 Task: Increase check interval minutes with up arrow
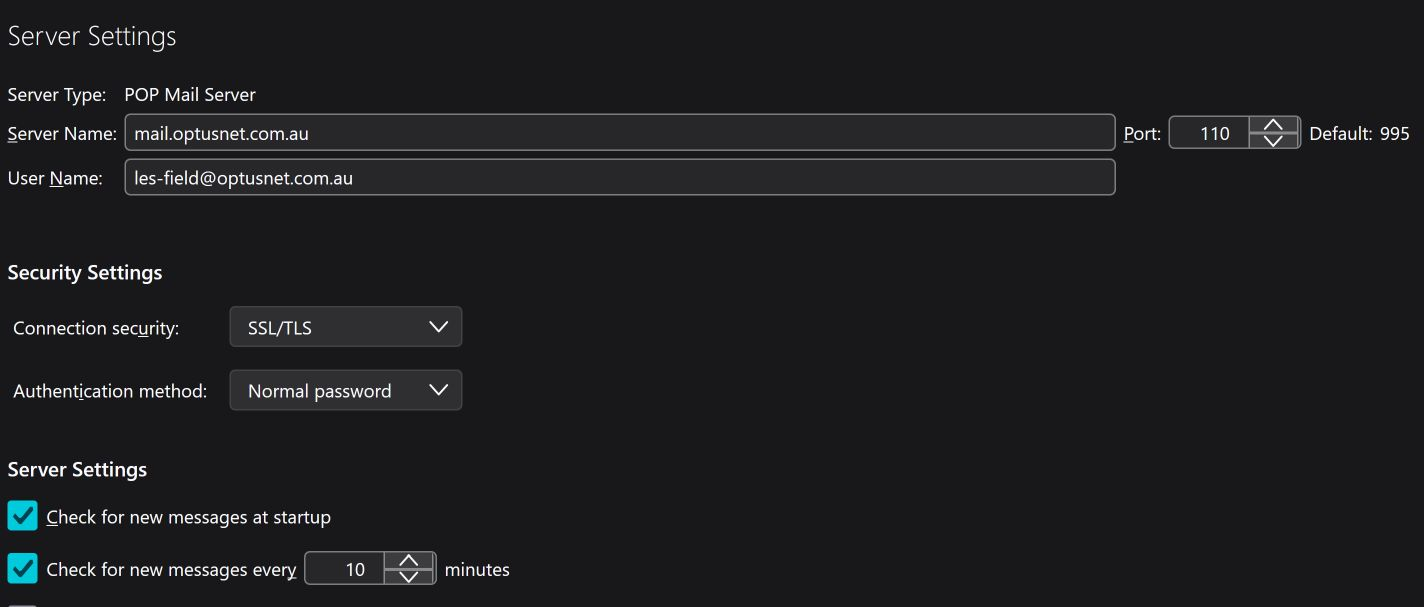point(408,561)
